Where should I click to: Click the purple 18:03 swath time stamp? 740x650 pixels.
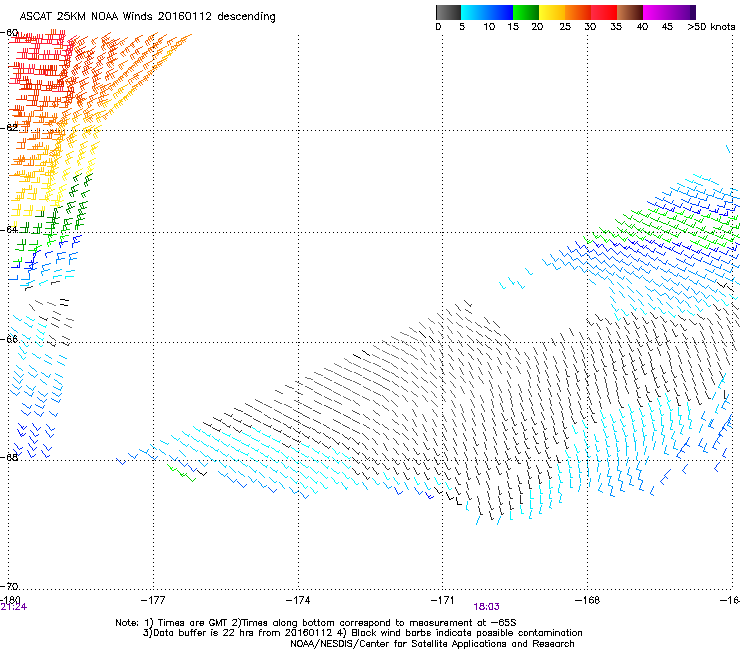click(487, 607)
